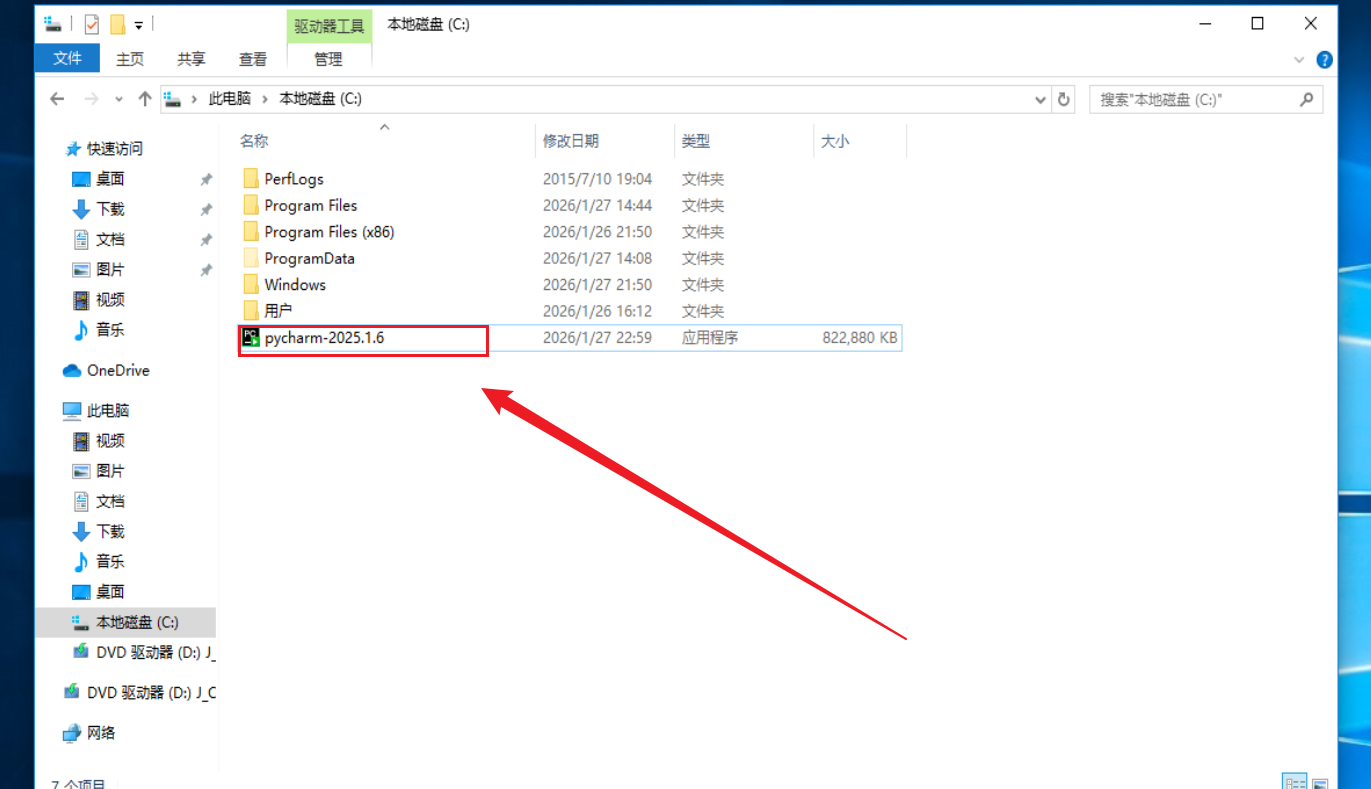This screenshot has width=1371, height=789.
Task: Select the first DVD 驱动器 (D:) entry under 此电脑
Action: (144, 652)
